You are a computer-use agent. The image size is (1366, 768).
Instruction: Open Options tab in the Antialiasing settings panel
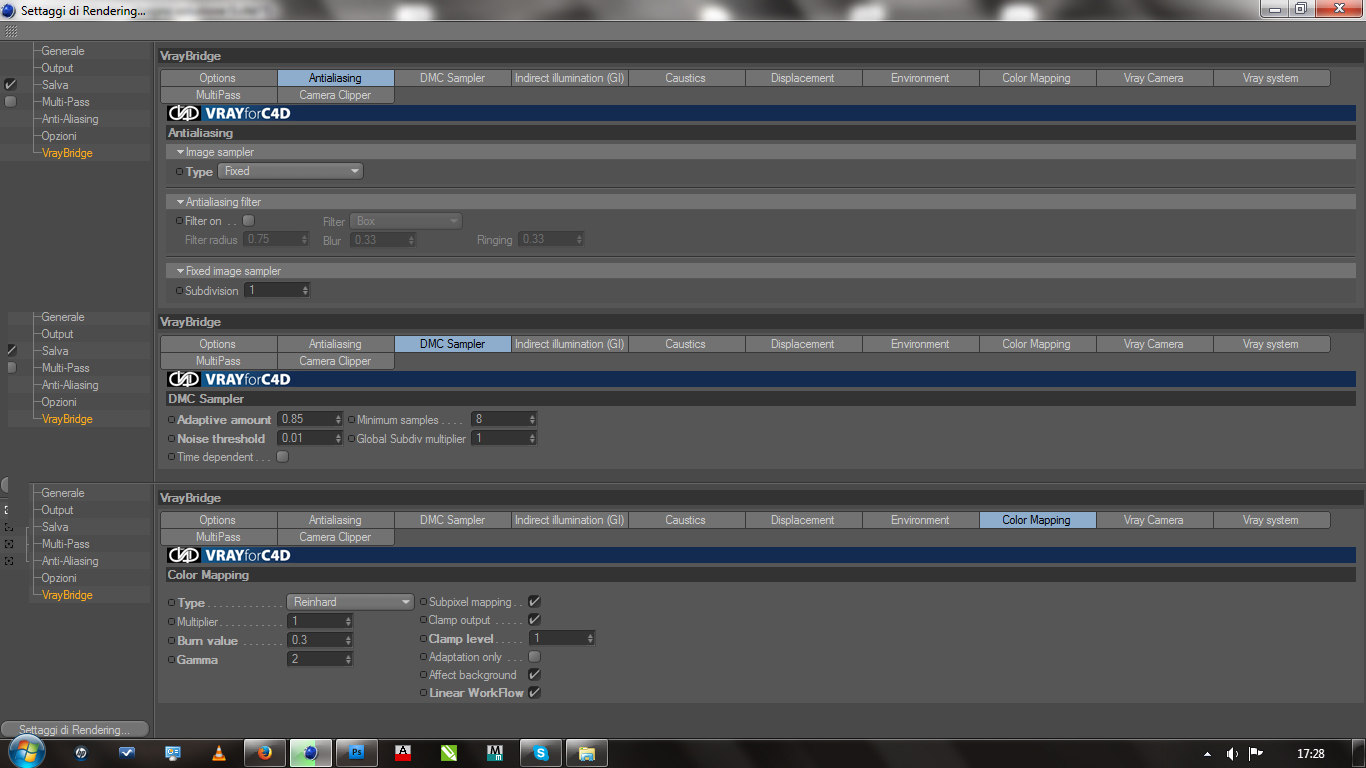pos(218,78)
